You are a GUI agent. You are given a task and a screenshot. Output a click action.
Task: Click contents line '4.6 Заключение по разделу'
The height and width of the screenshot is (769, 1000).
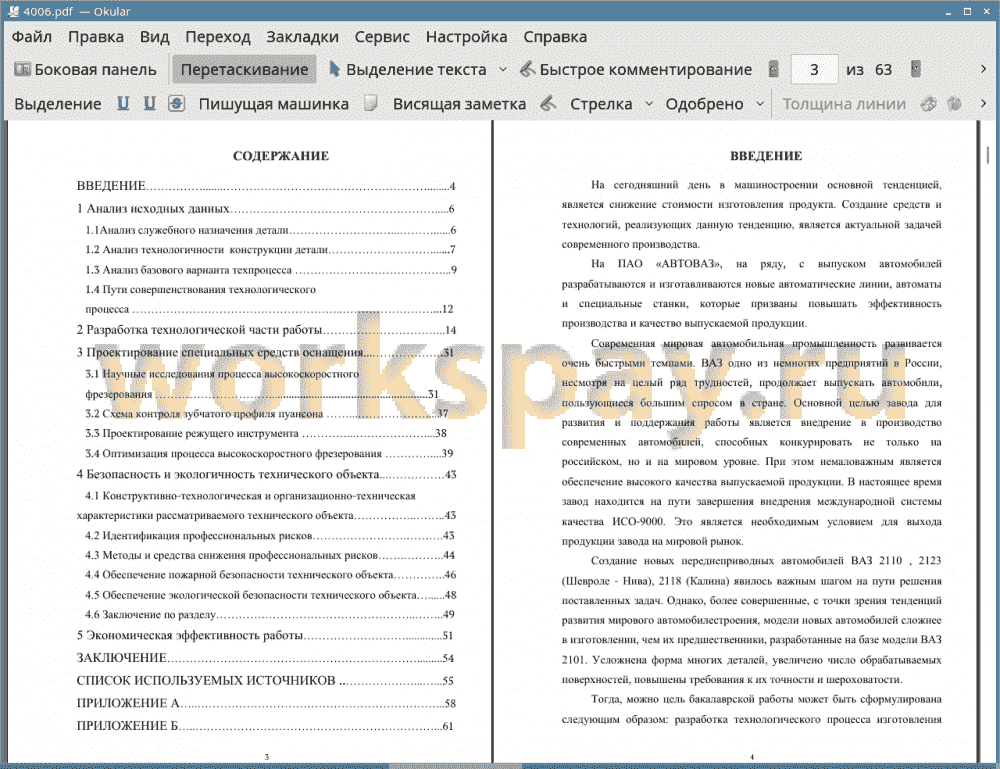[270, 615]
